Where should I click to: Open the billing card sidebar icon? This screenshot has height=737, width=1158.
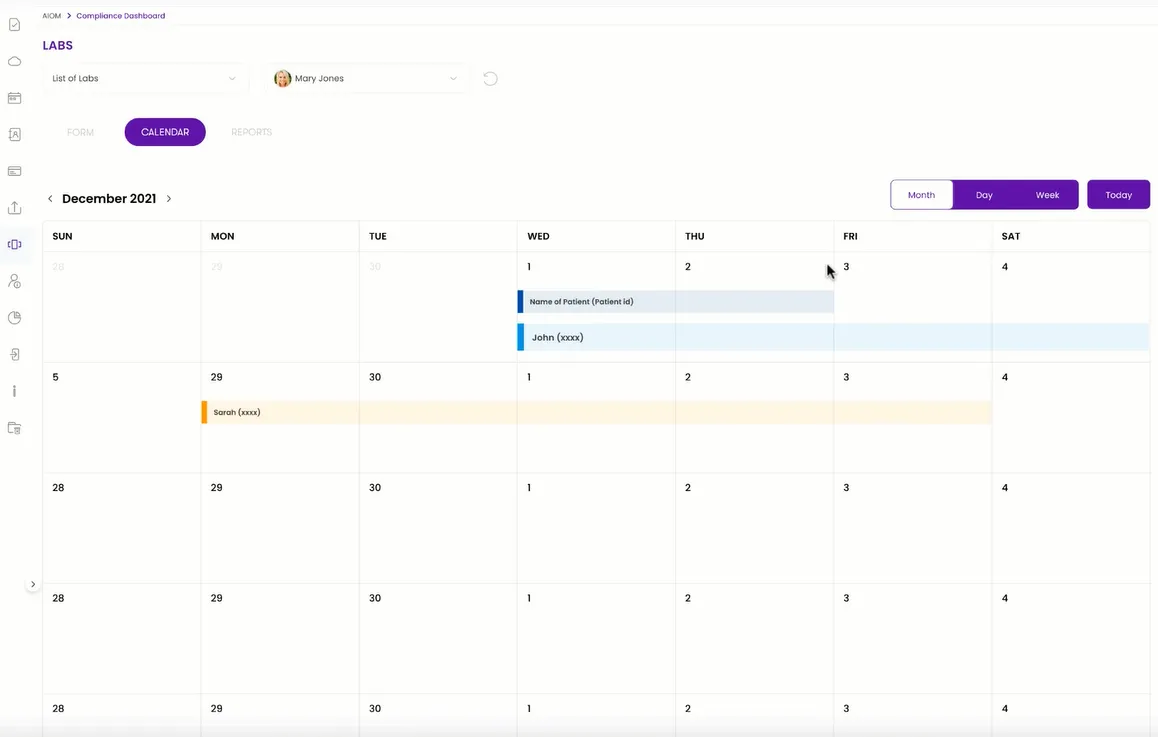14,171
